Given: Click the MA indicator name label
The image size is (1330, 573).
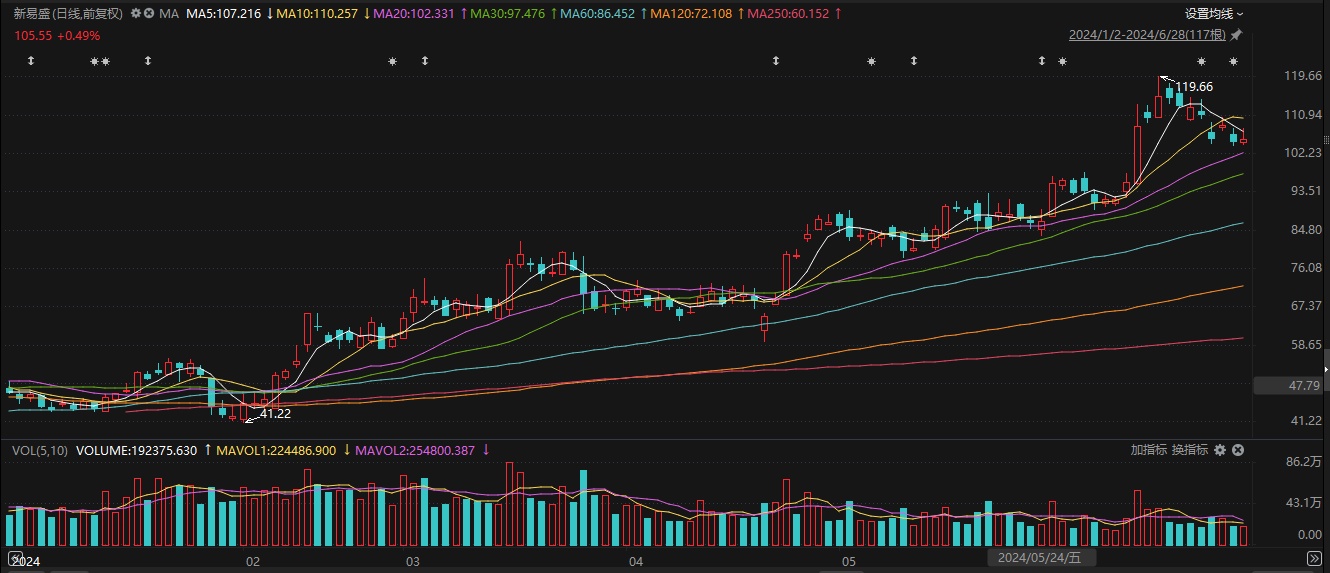Looking at the screenshot, I should 169,14.
